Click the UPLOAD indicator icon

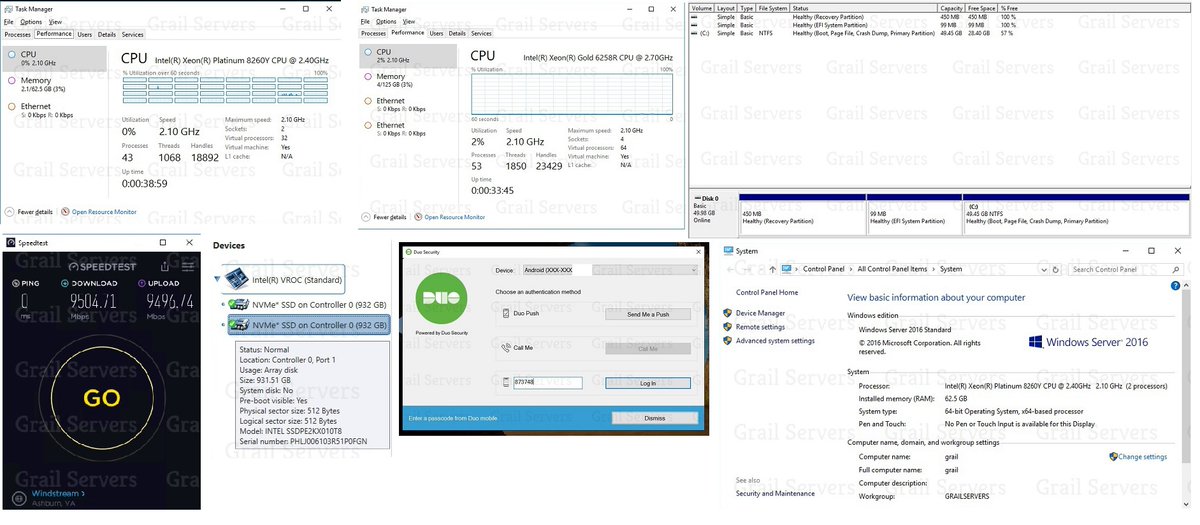pos(143,282)
